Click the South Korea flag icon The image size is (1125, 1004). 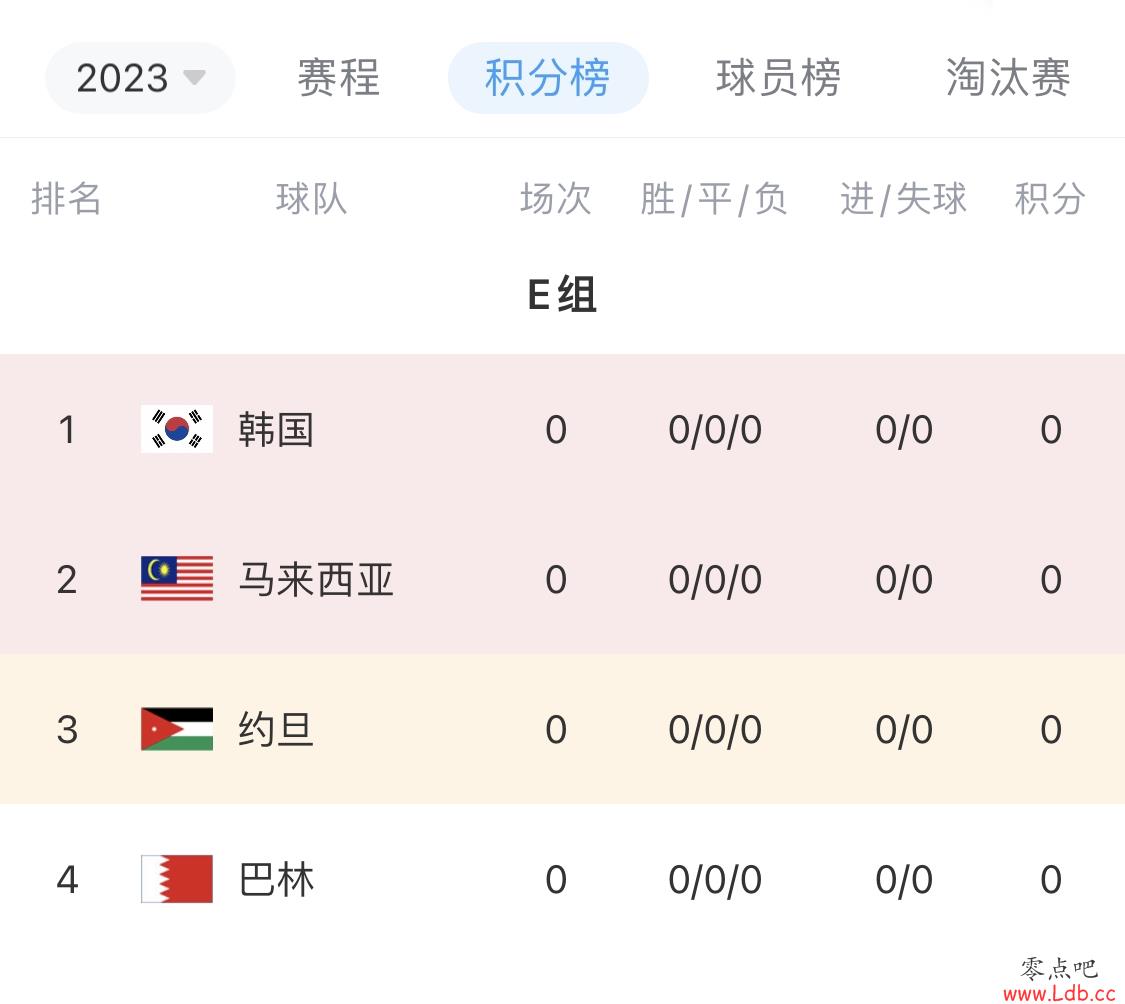click(176, 429)
